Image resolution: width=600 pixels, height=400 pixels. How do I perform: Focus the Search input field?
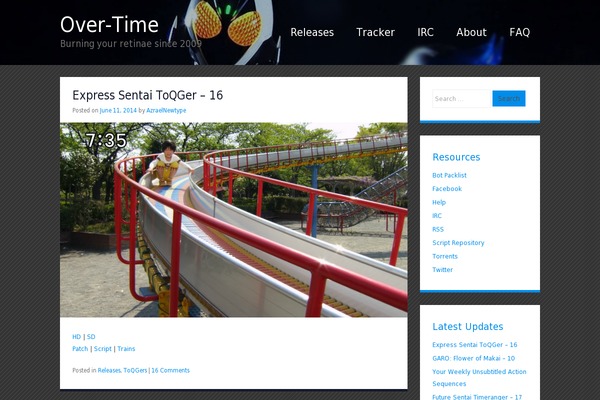(461, 99)
